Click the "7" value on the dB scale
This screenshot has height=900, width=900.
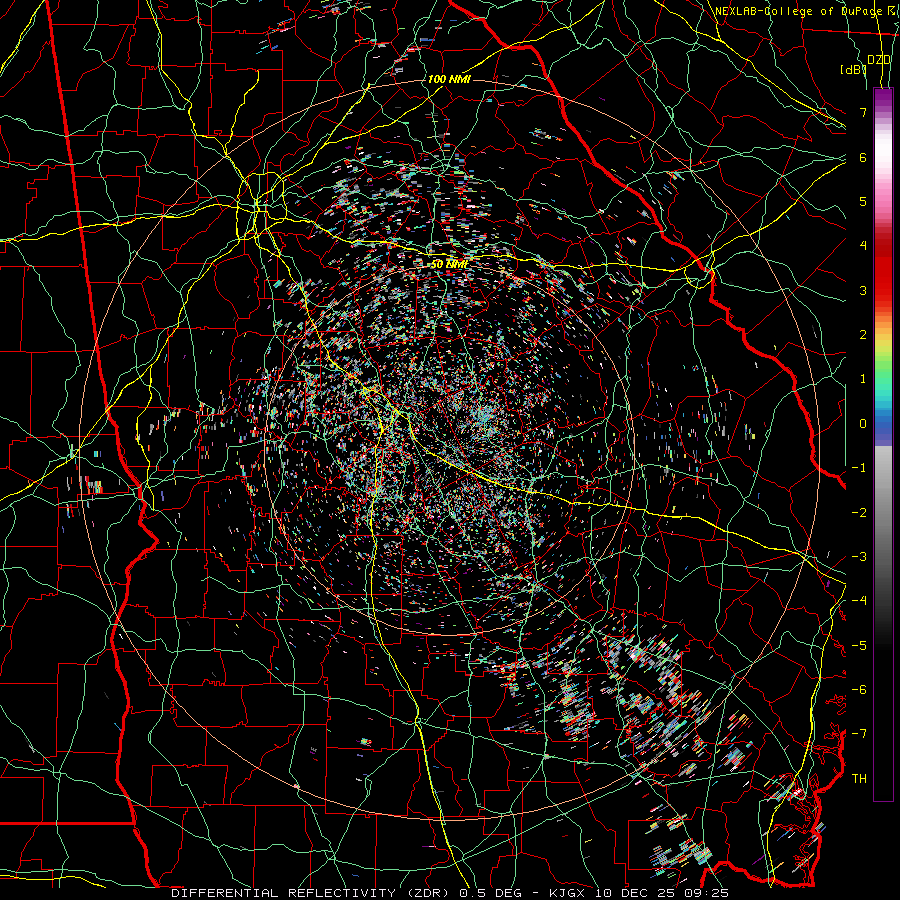click(863, 112)
